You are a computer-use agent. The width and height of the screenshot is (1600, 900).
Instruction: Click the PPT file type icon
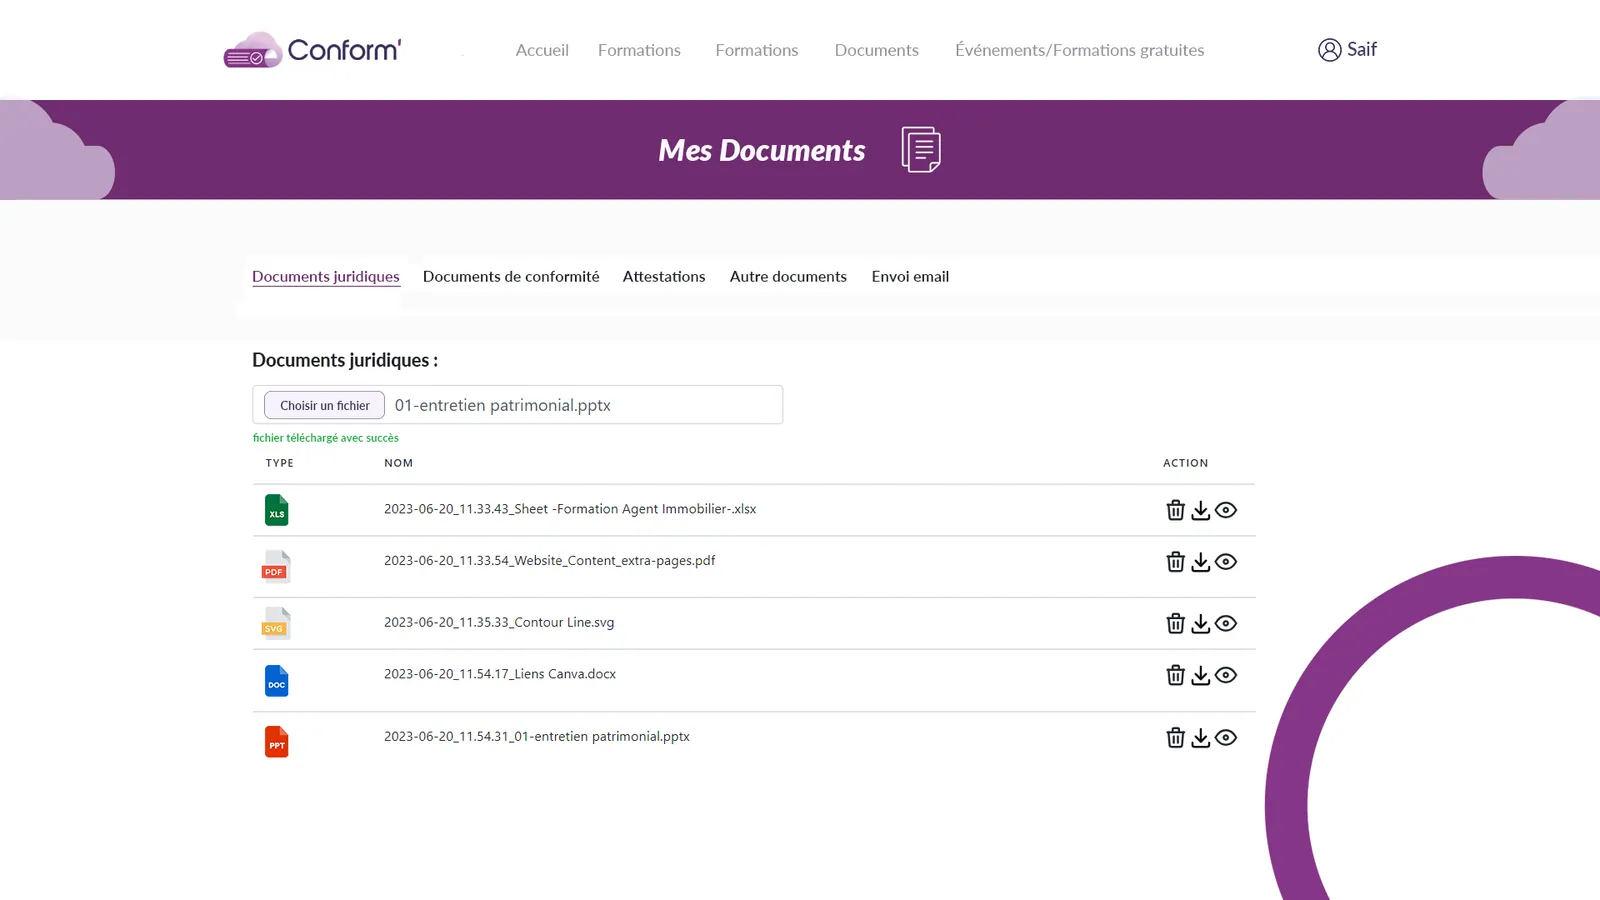pyautogui.click(x=276, y=742)
